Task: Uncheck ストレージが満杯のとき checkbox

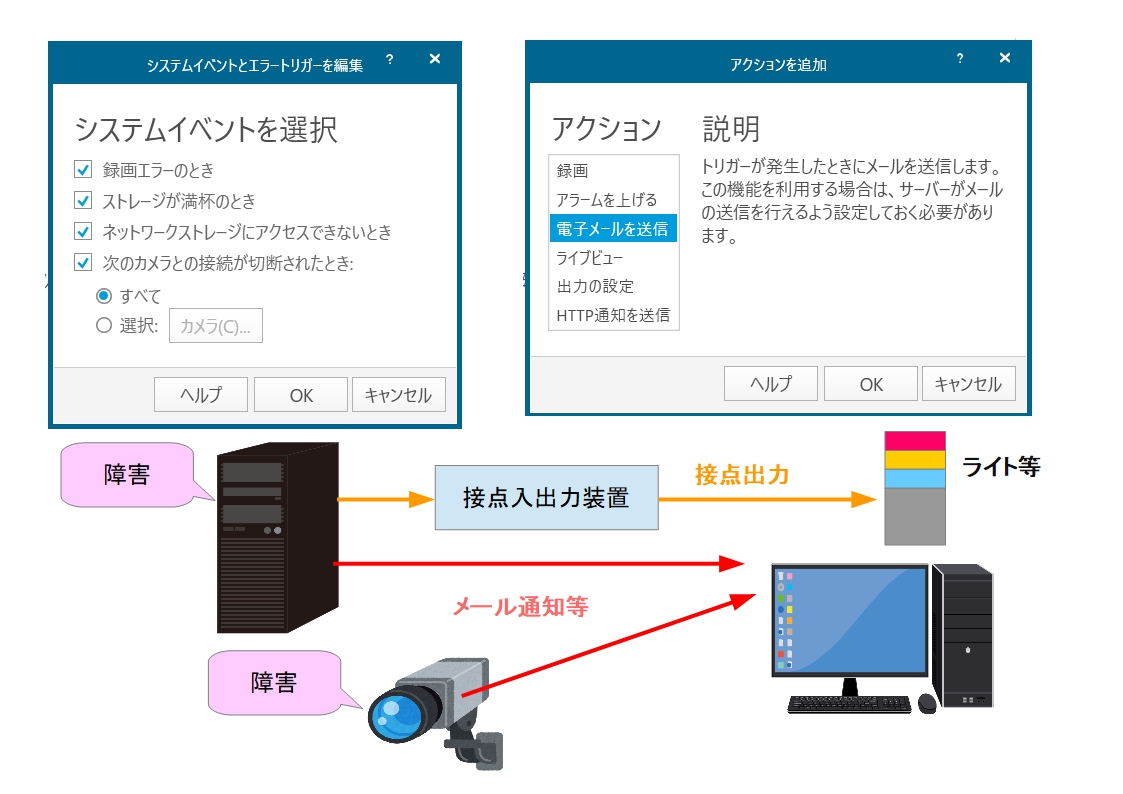Action: click(83, 200)
